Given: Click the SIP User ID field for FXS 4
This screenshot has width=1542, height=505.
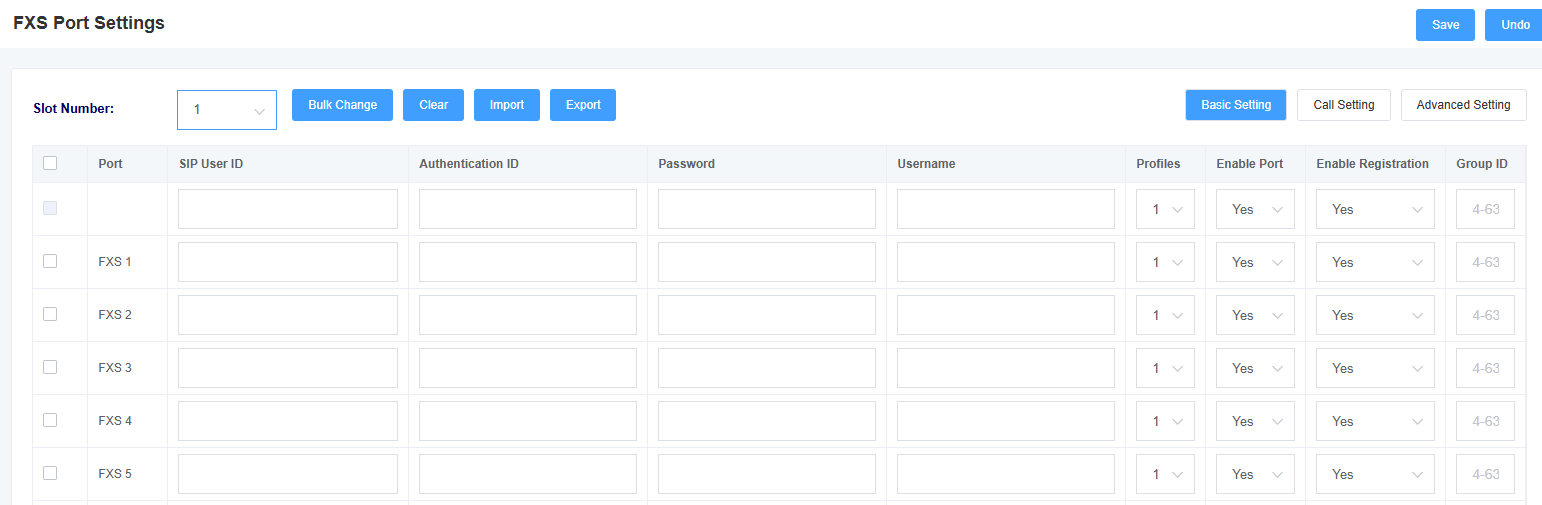Looking at the screenshot, I should 288,421.
